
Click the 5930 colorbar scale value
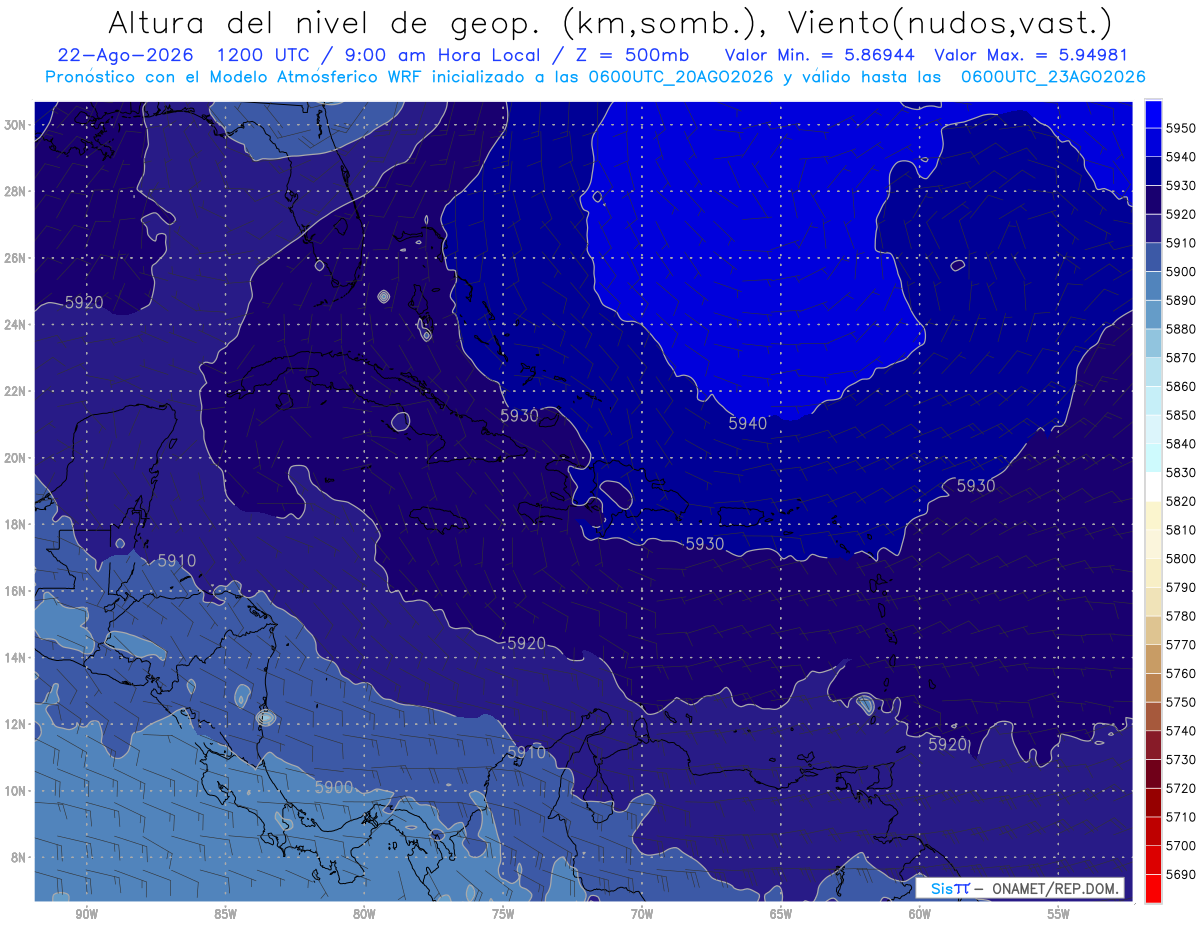click(x=1180, y=185)
